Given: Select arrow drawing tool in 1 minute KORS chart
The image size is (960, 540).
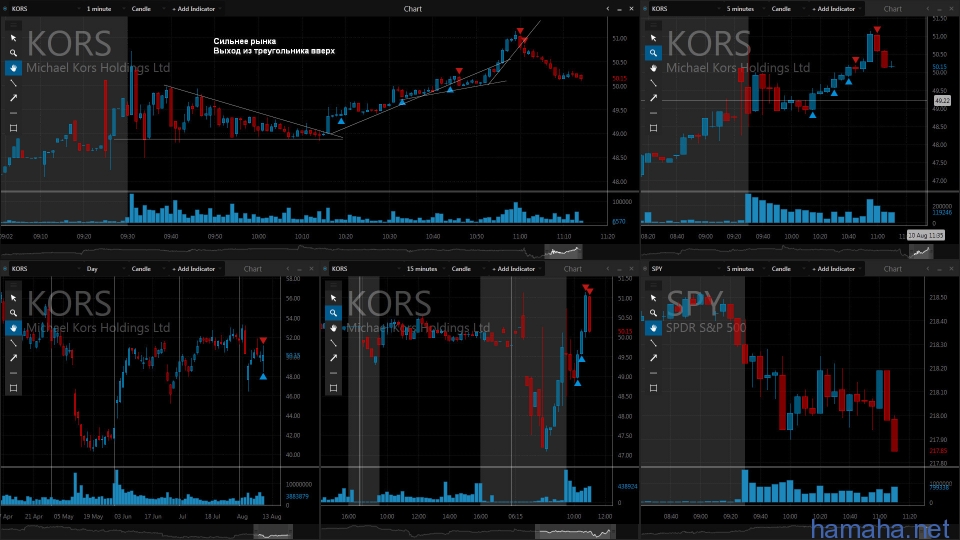Looking at the screenshot, I should [x=13, y=98].
